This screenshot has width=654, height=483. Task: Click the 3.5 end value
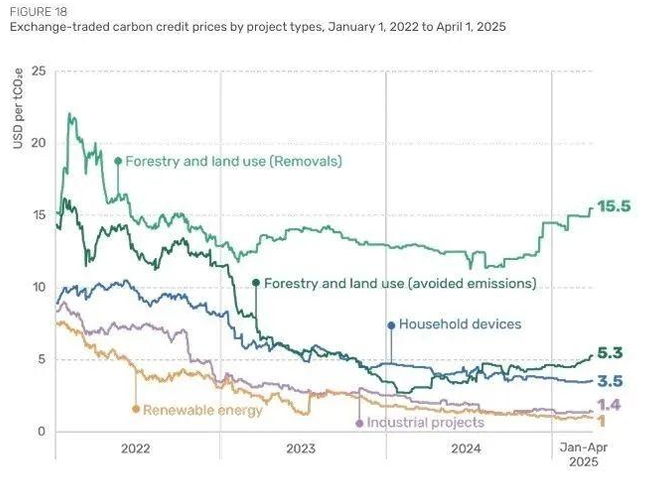(610, 380)
